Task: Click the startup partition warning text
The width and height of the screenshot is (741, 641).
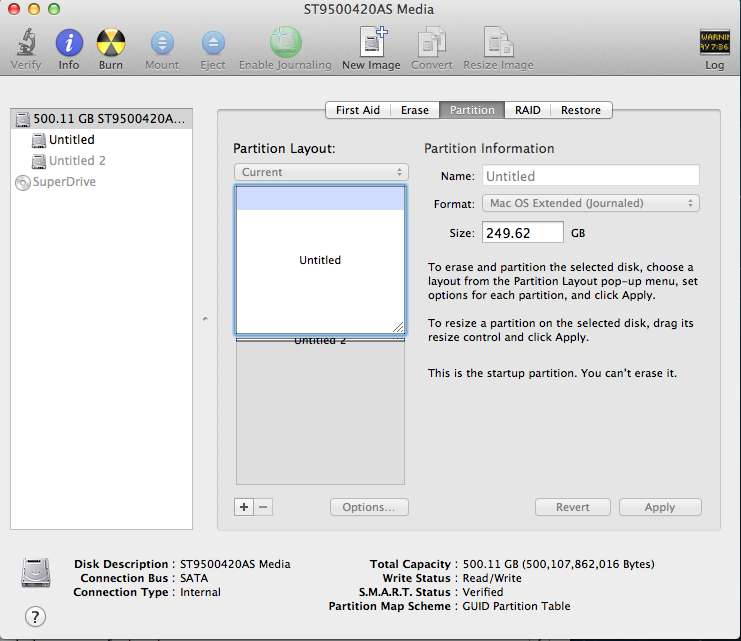Action: tap(552, 373)
